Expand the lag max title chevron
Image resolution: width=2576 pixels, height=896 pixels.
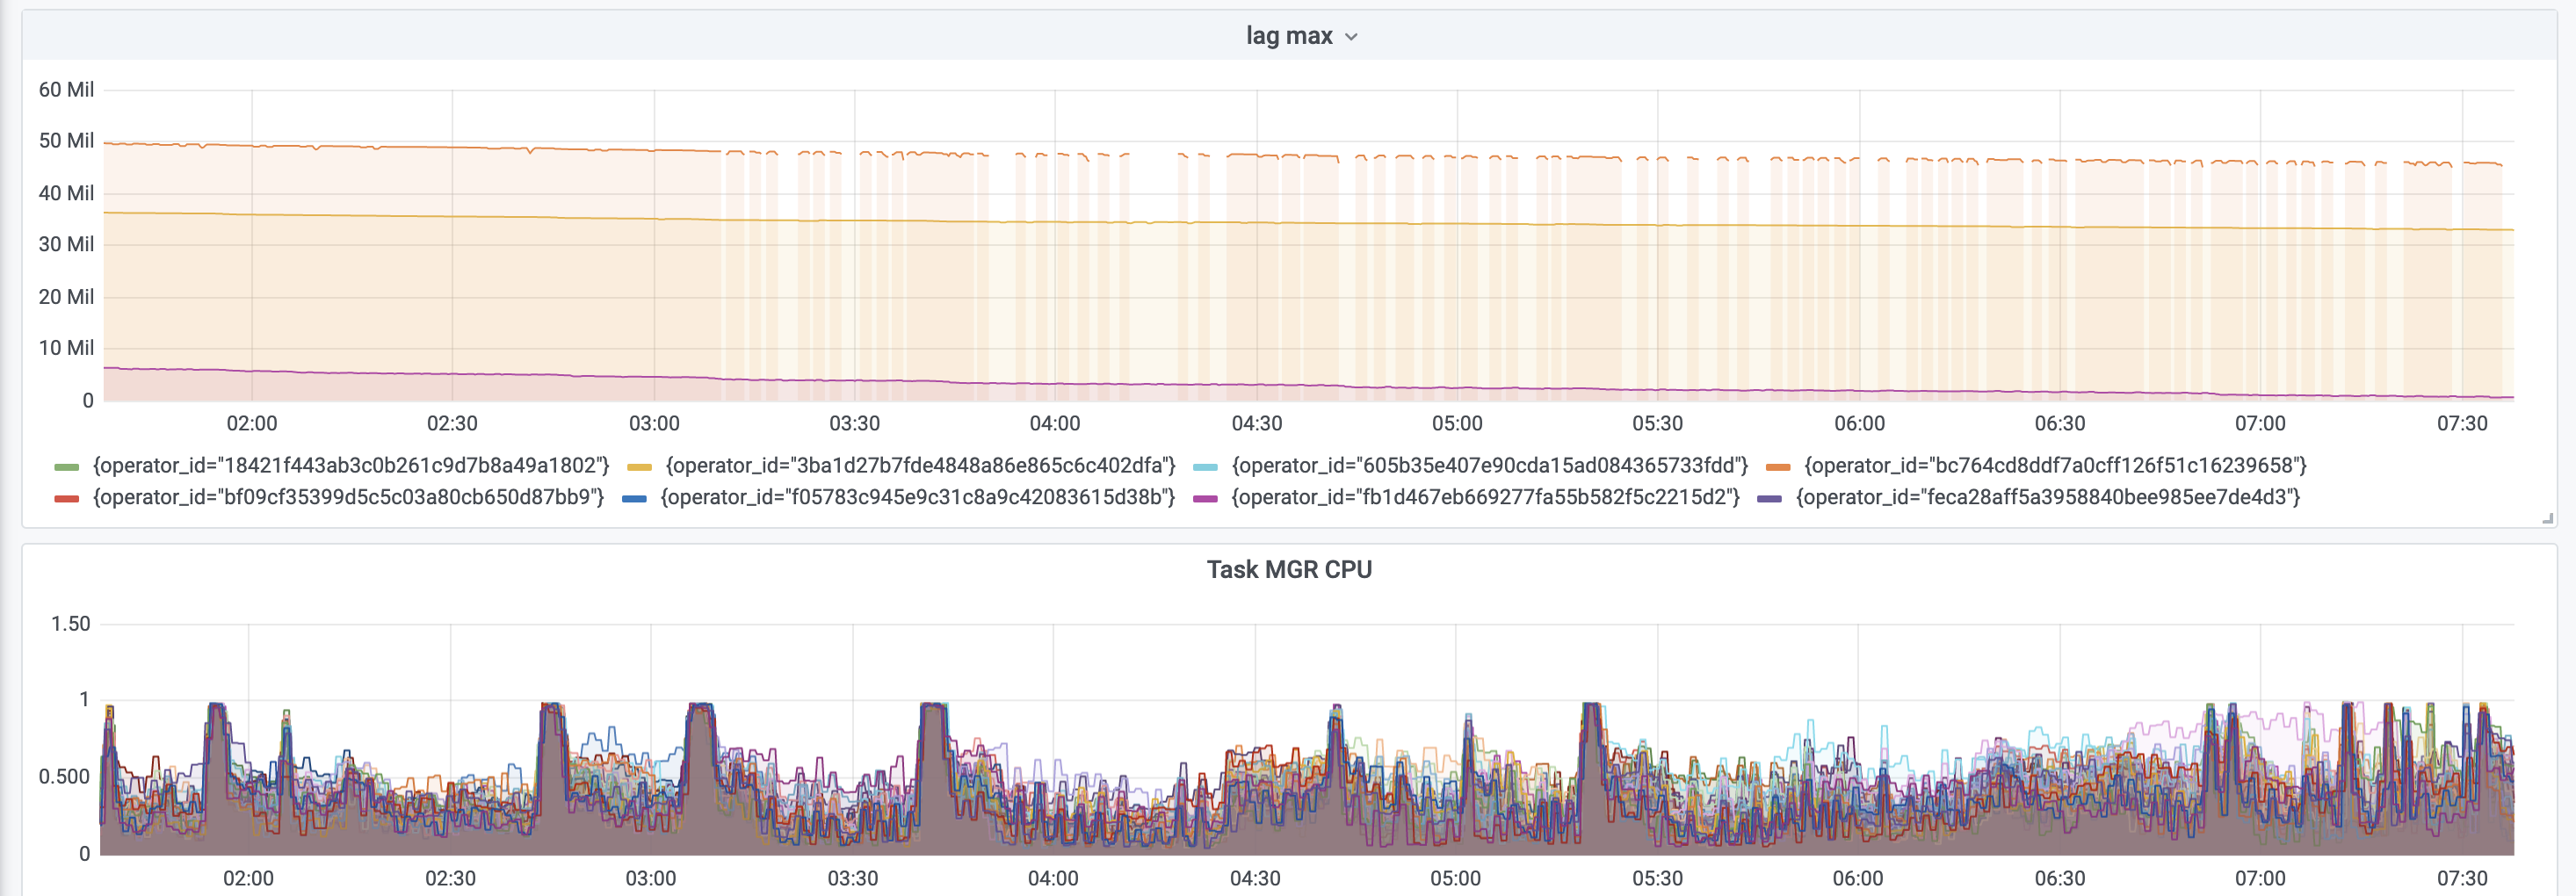coord(1351,37)
